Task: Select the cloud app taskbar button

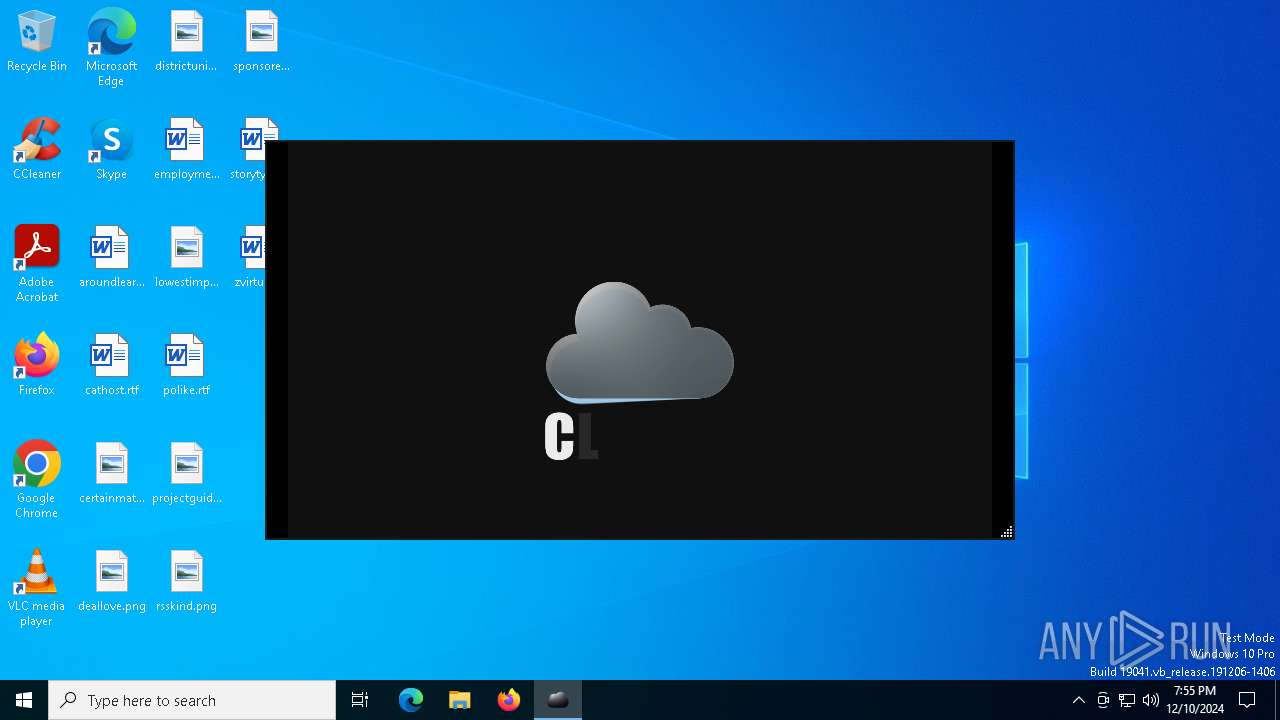Action: pos(558,700)
